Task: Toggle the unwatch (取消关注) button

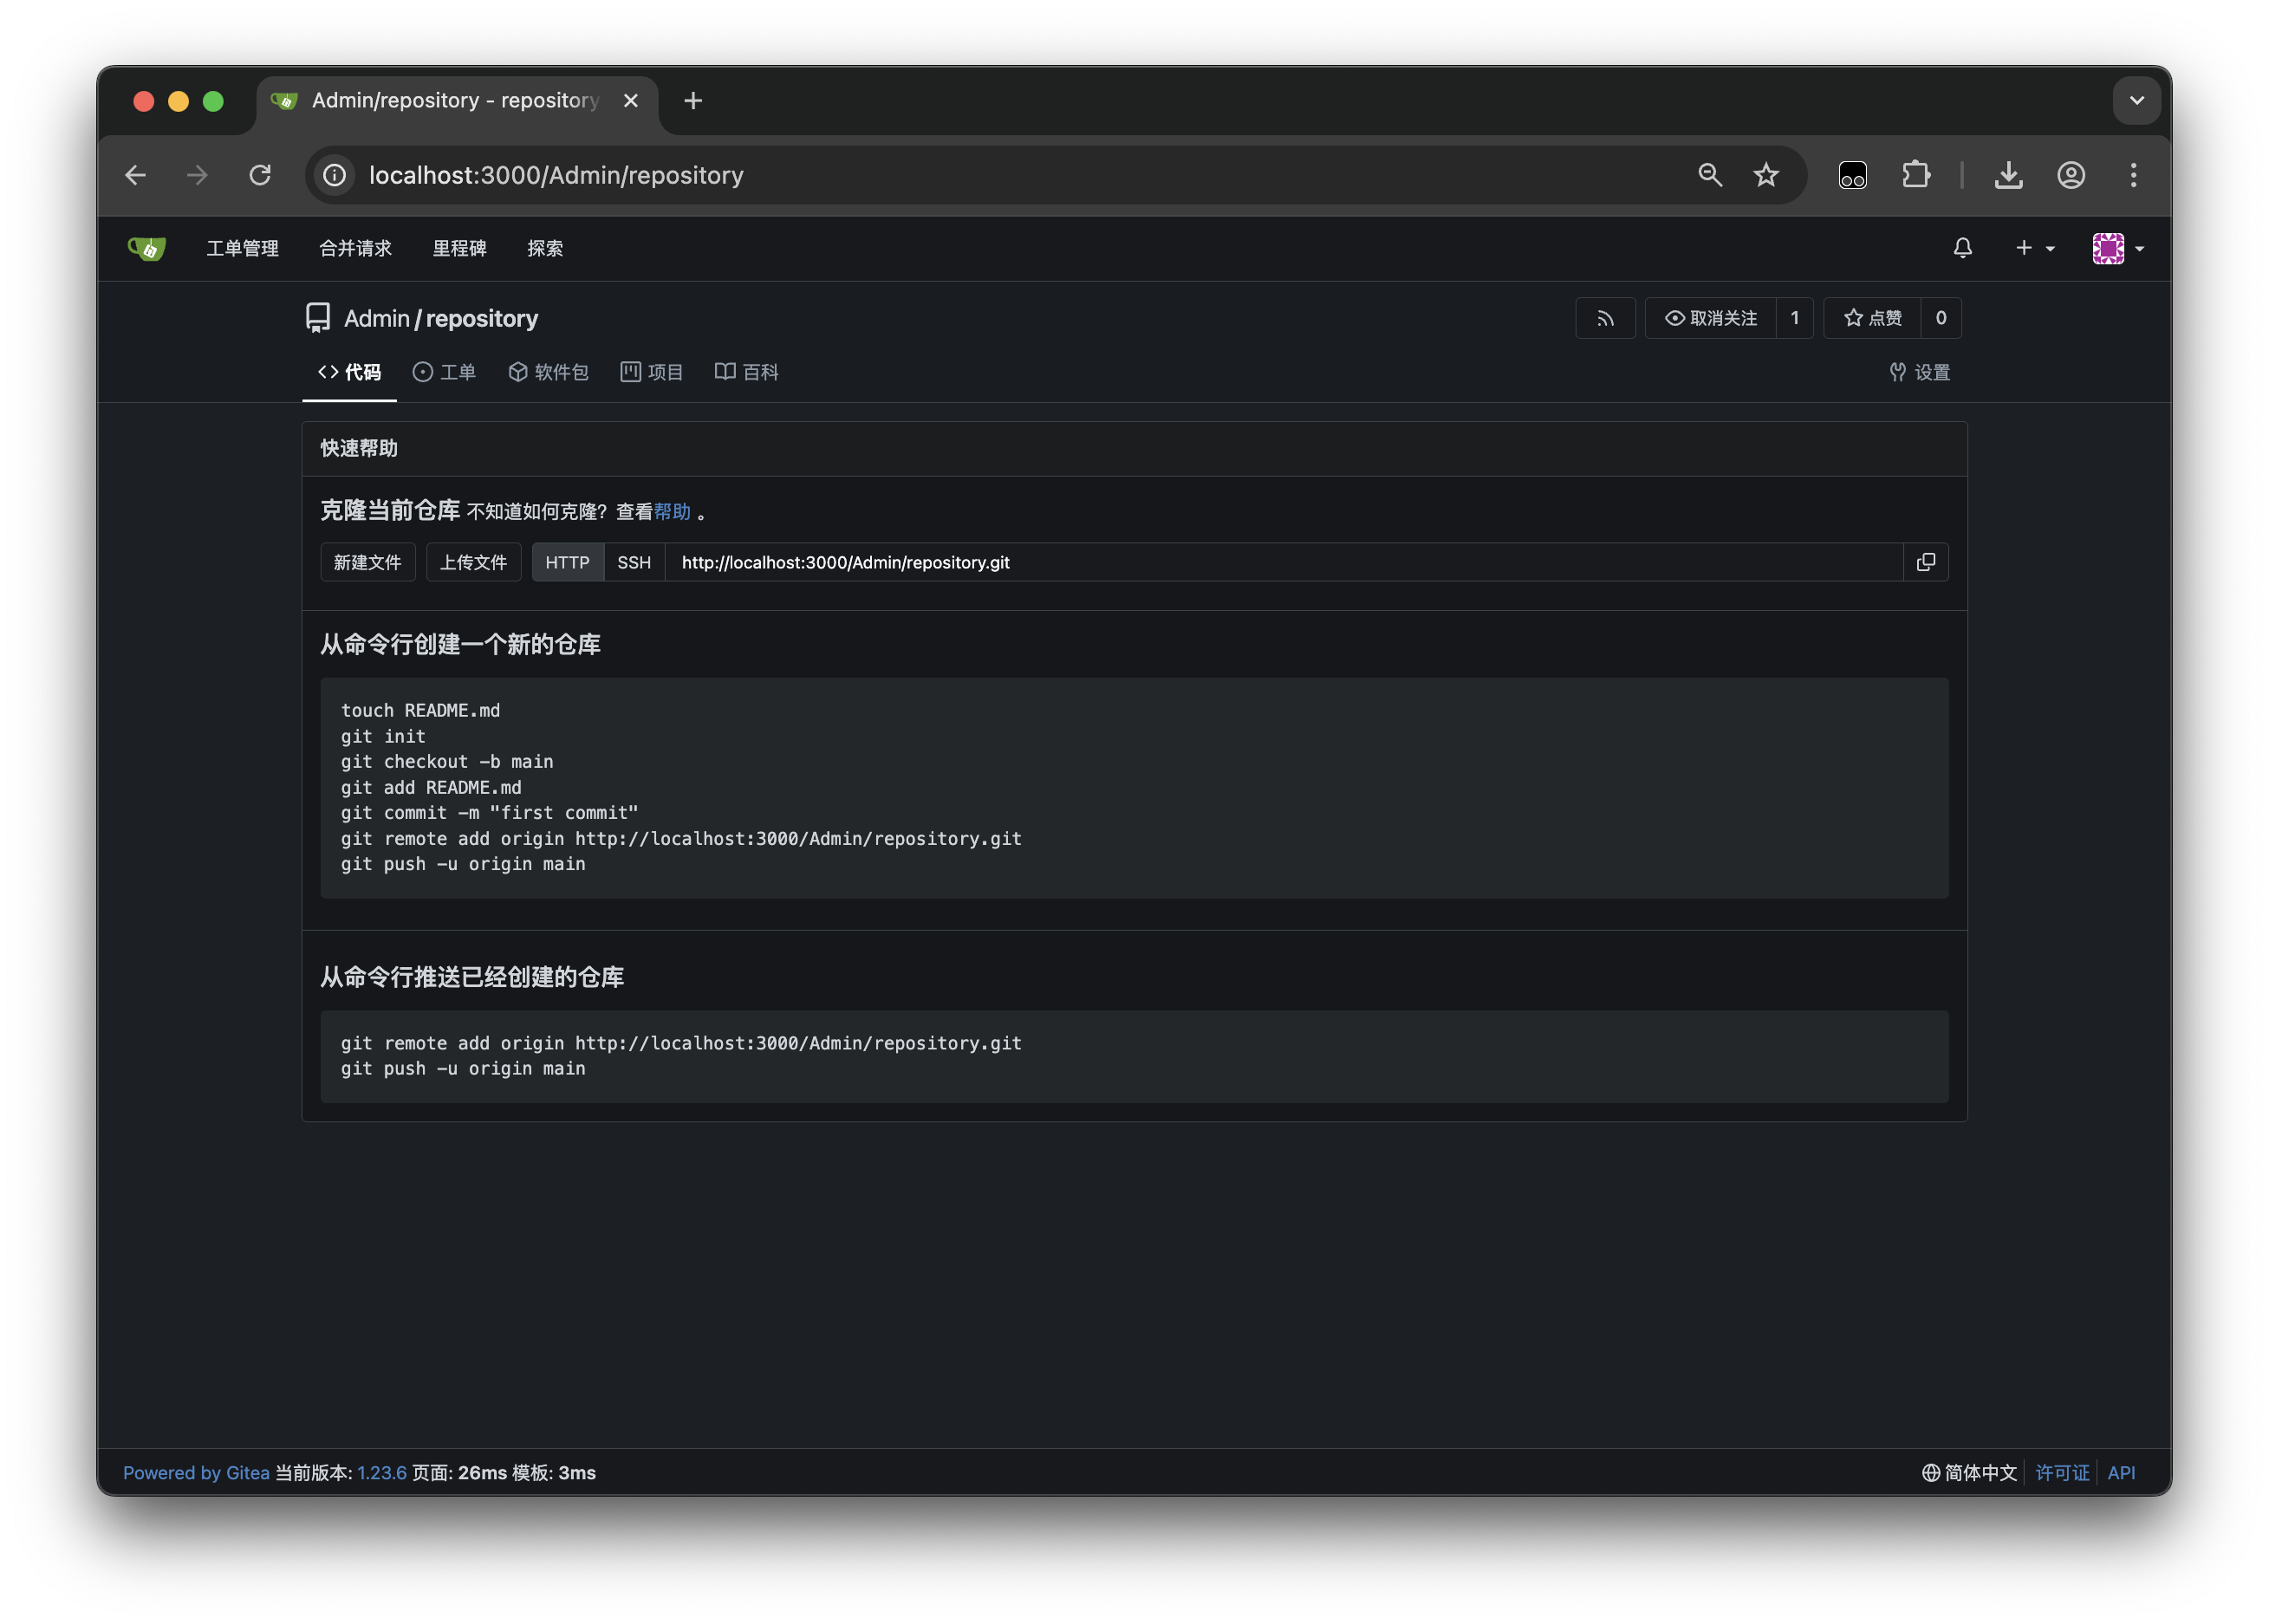Action: pyautogui.click(x=1710, y=318)
